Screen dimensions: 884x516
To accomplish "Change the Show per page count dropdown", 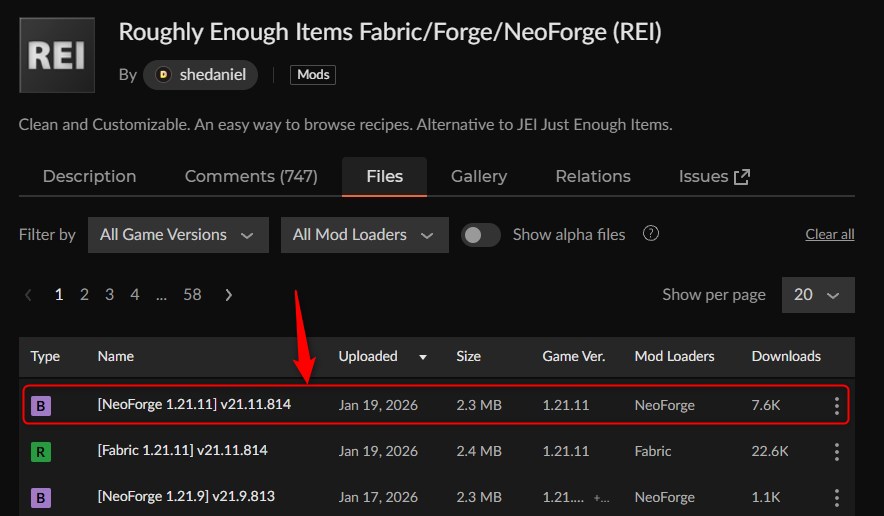I will point(817,295).
